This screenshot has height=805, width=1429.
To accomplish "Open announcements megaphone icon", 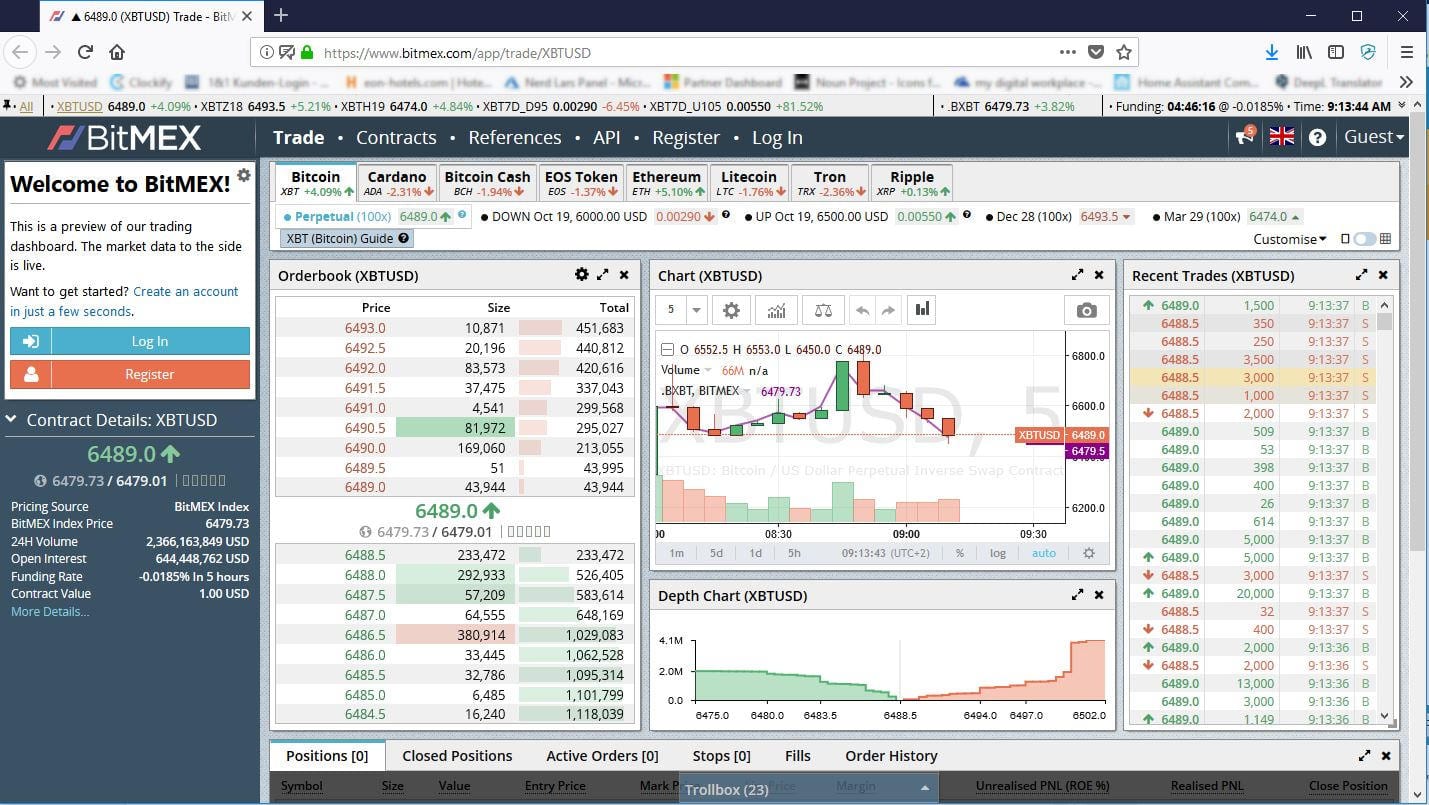I will (1244, 137).
